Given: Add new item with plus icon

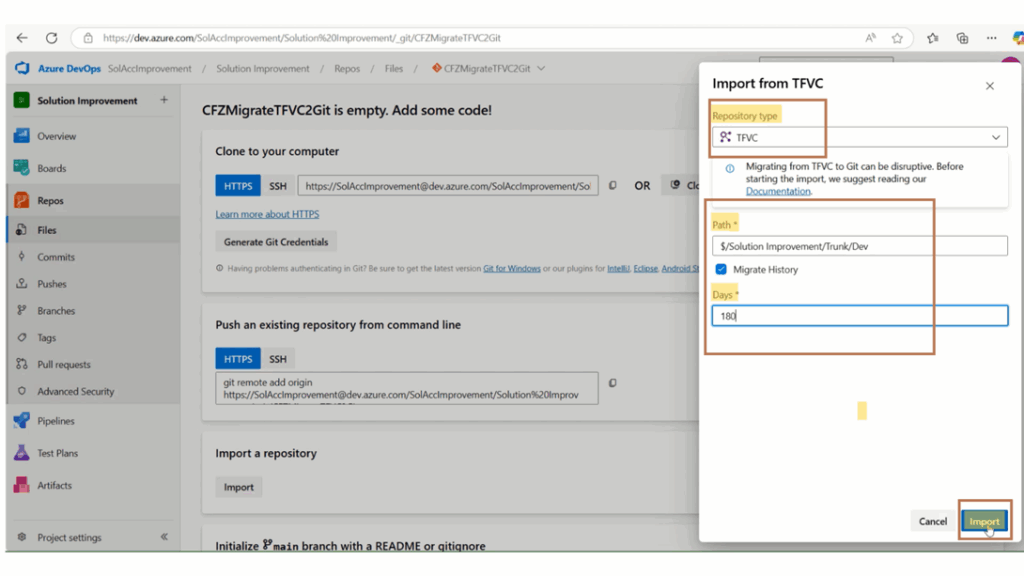Looking at the screenshot, I should [x=164, y=100].
